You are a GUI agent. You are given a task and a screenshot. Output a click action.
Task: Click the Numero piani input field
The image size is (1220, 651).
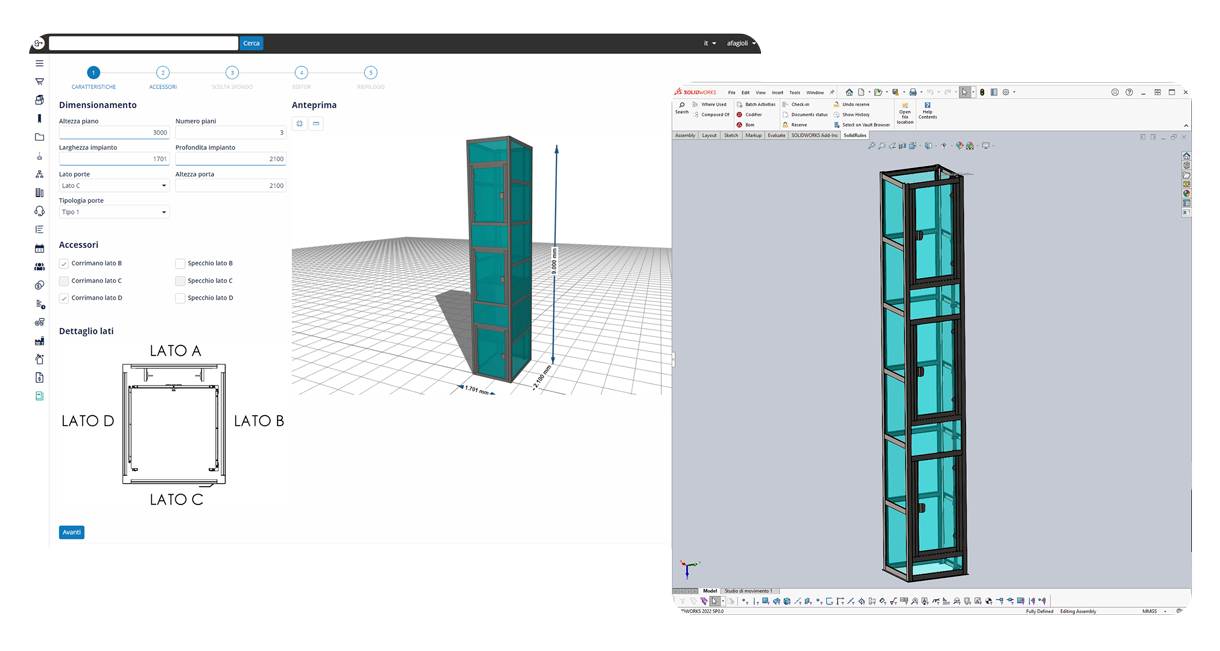pyautogui.click(x=230, y=132)
